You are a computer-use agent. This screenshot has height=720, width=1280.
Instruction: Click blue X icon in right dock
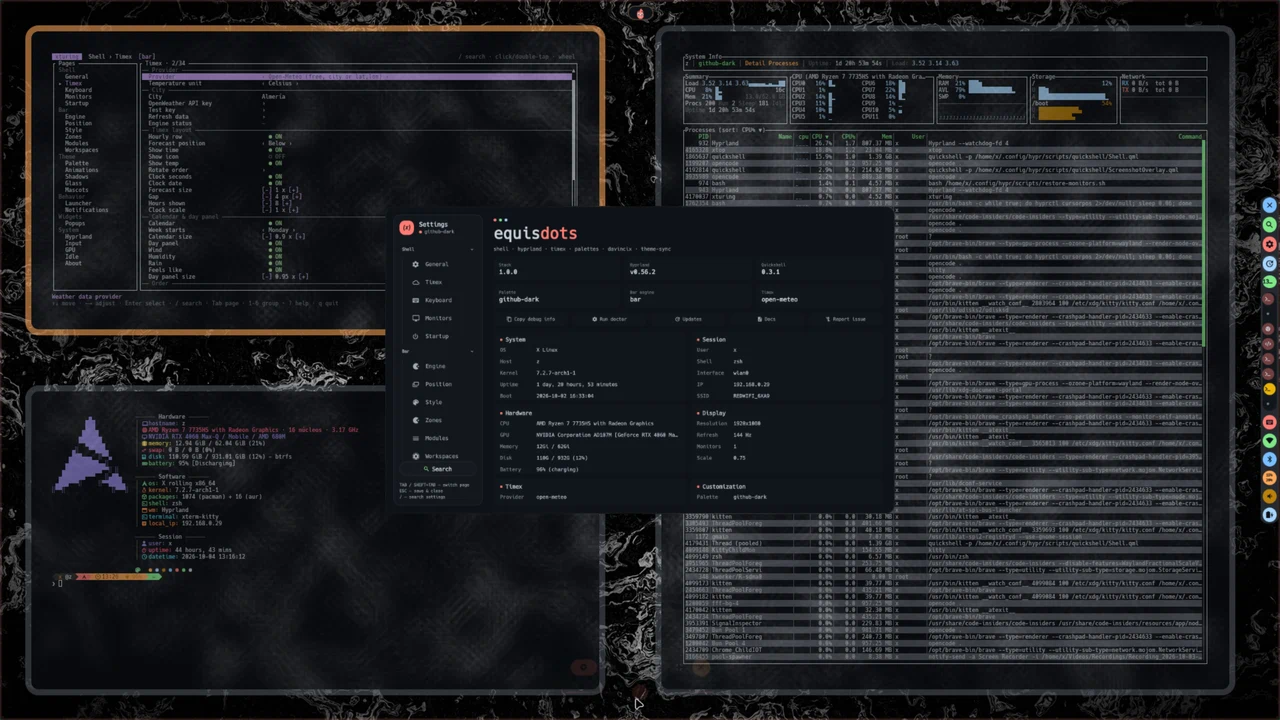pos(1269,205)
